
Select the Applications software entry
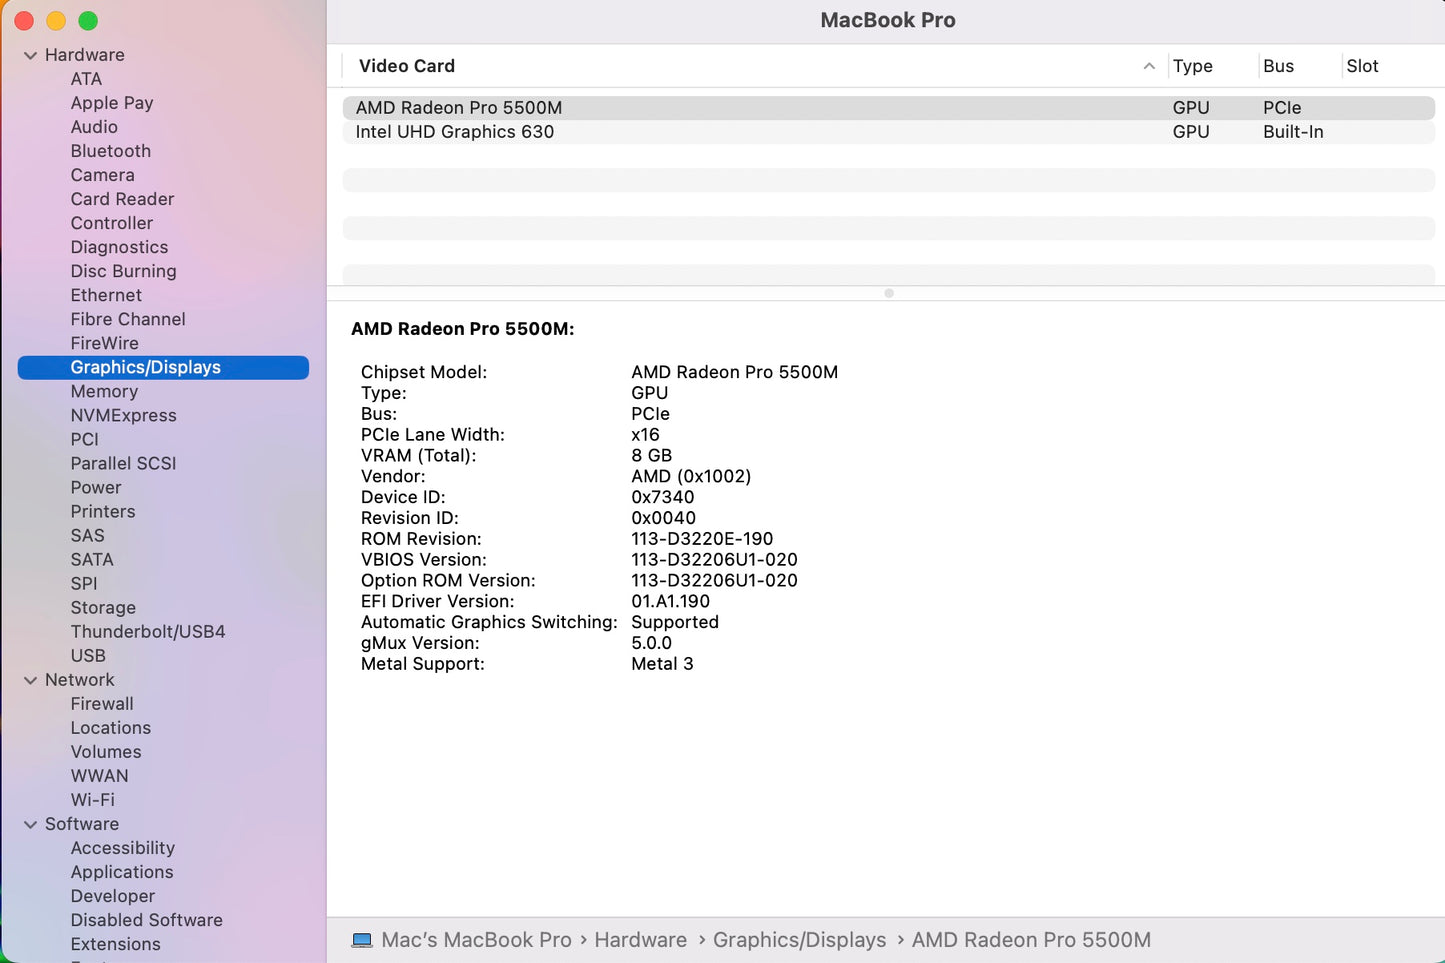(121, 872)
